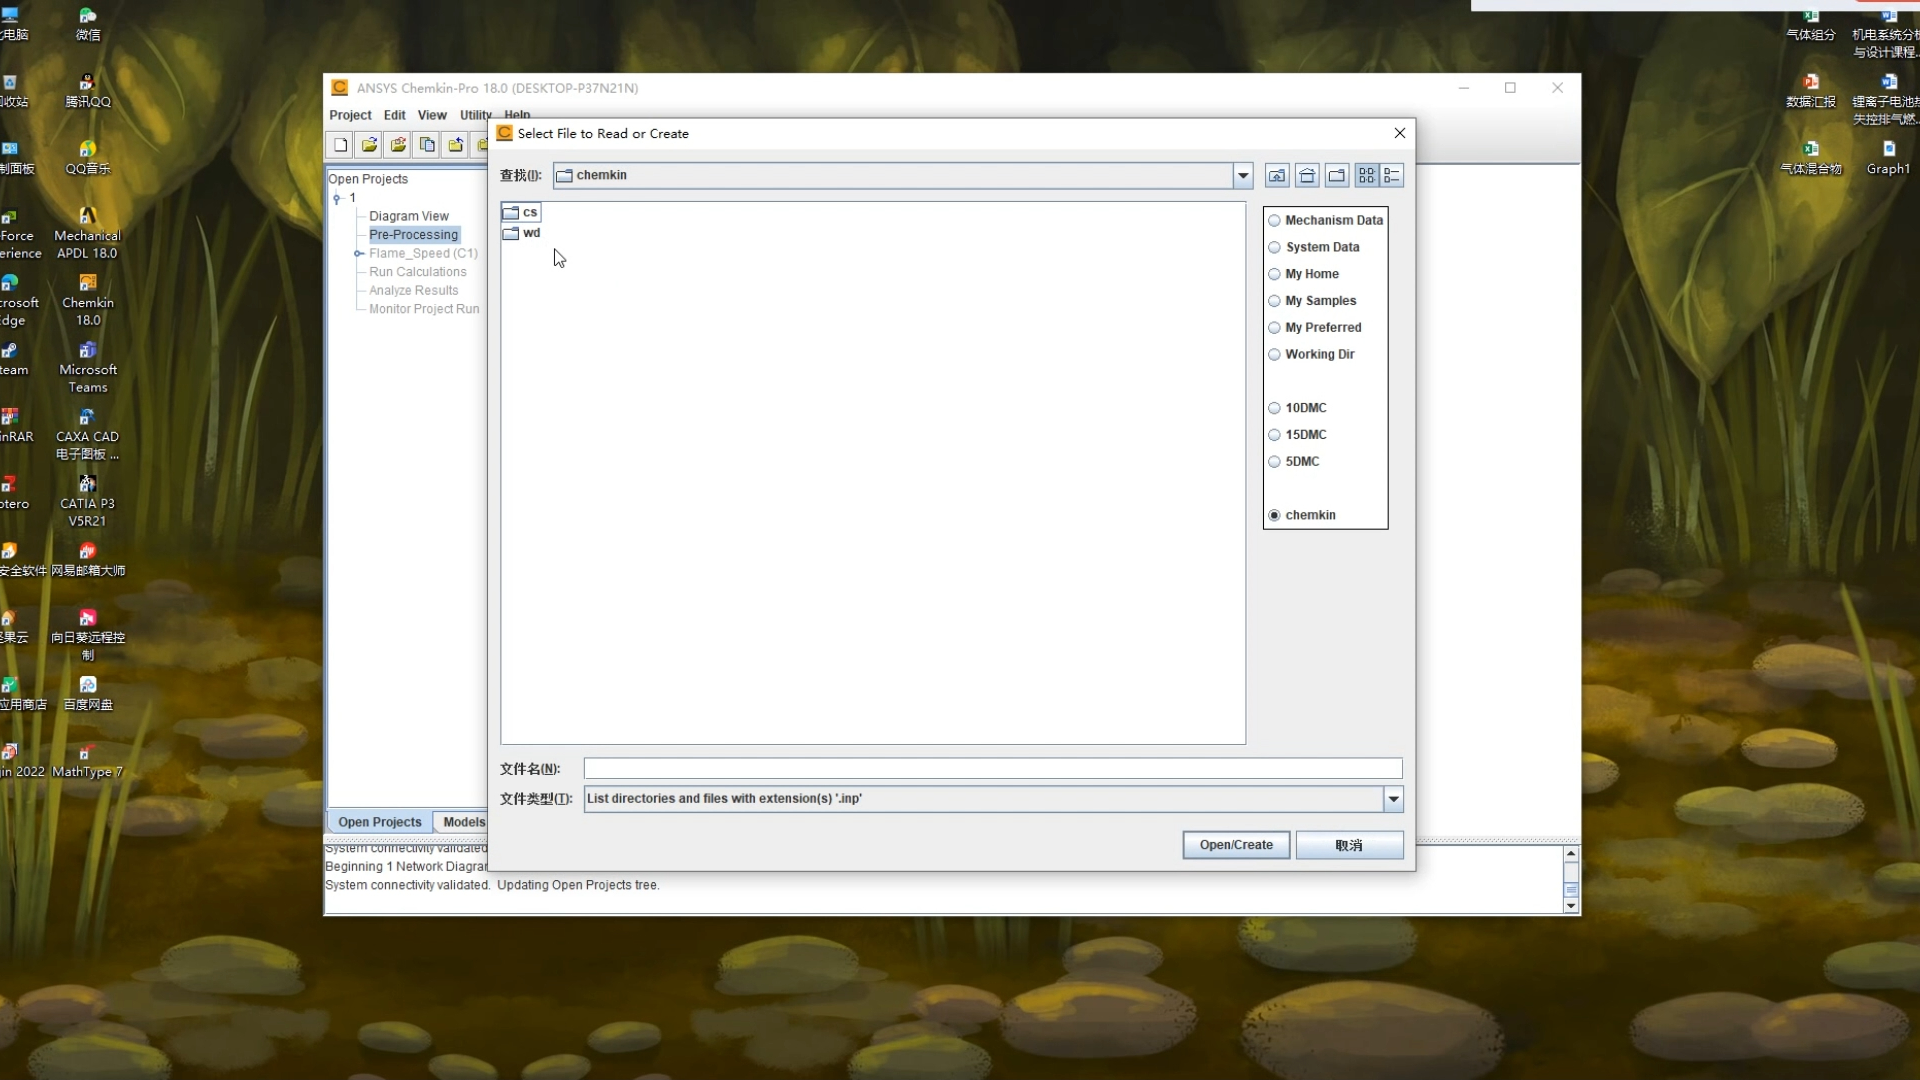Open the Edit menu
1920x1080 pixels.
point(395,115)
